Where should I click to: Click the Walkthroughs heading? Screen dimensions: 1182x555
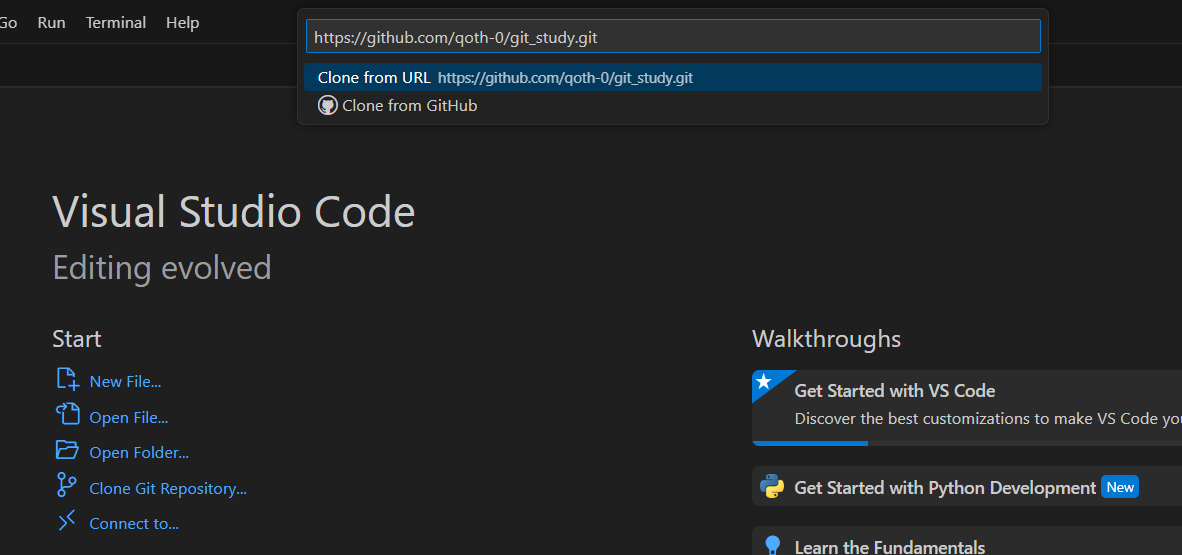(x=826, y=339)
